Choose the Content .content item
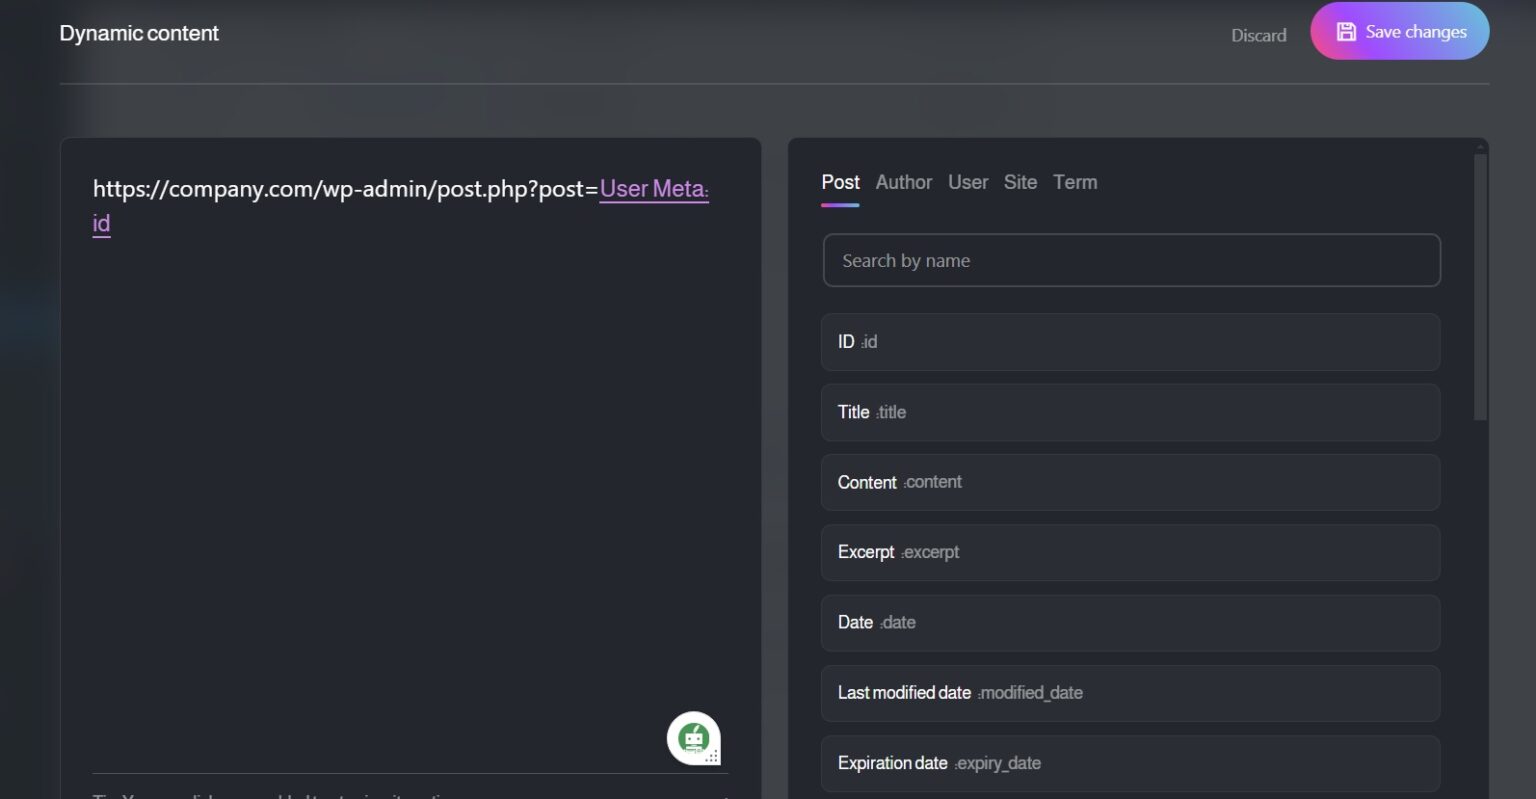The image size is (1536, 799). pyautogui.click(x=1130, y=482)
